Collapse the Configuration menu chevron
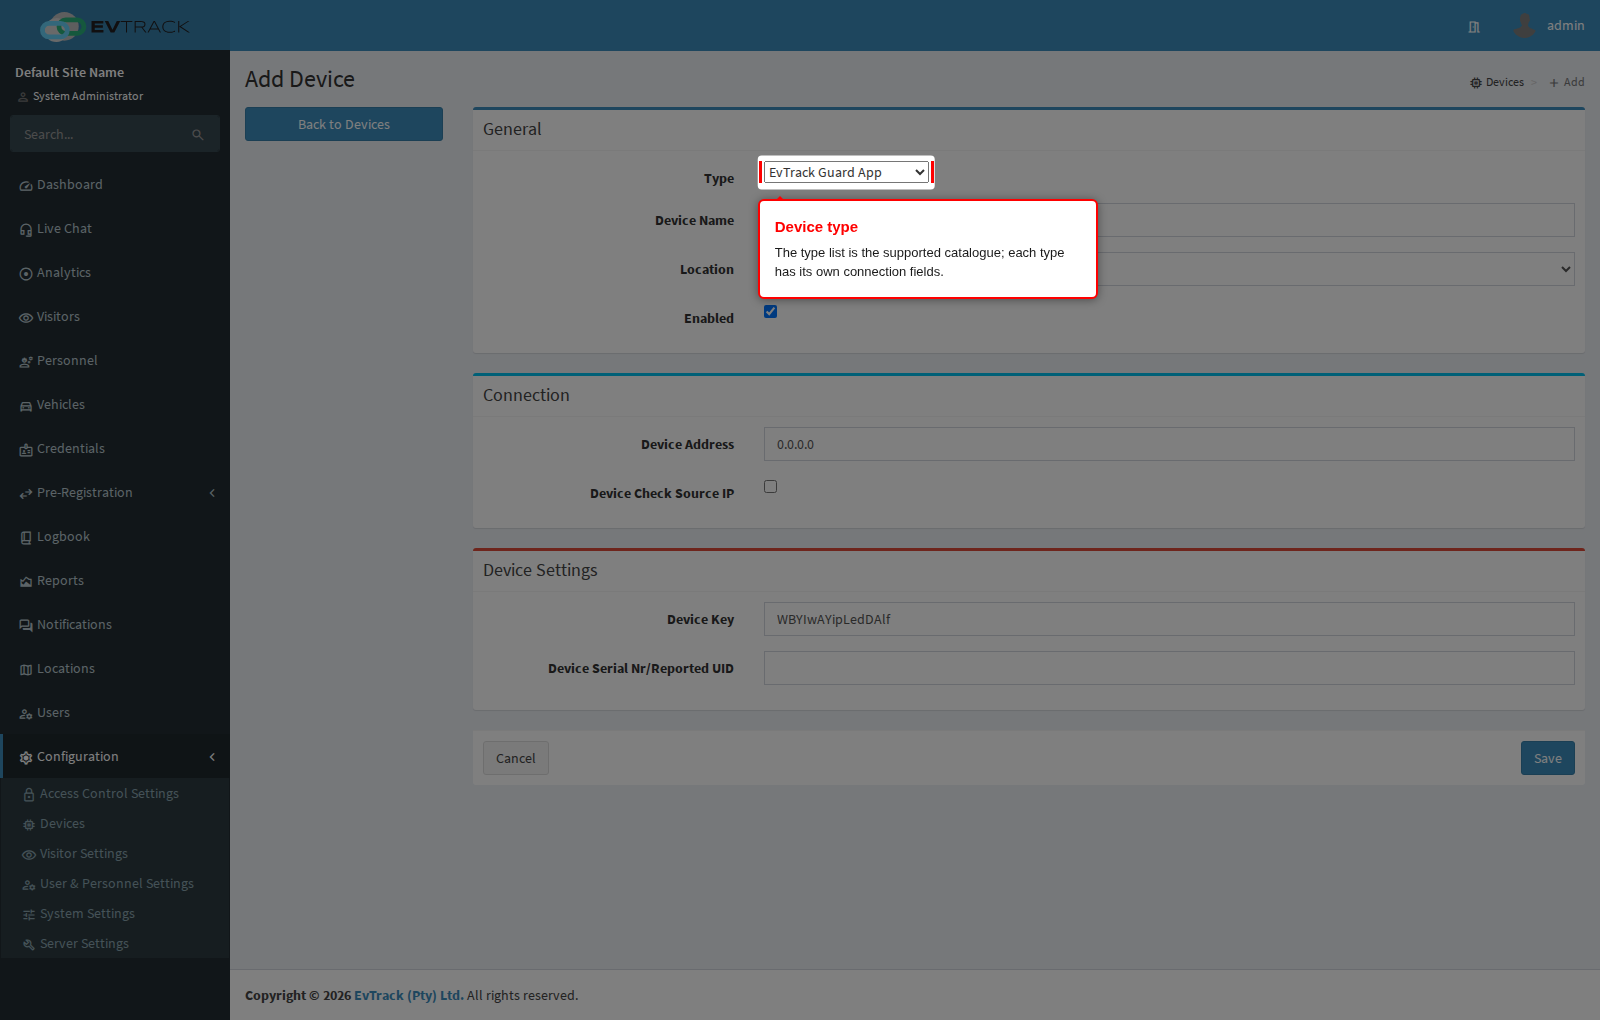The height and width of the screenshot is (1020, 1600). (x=212, y=757)
